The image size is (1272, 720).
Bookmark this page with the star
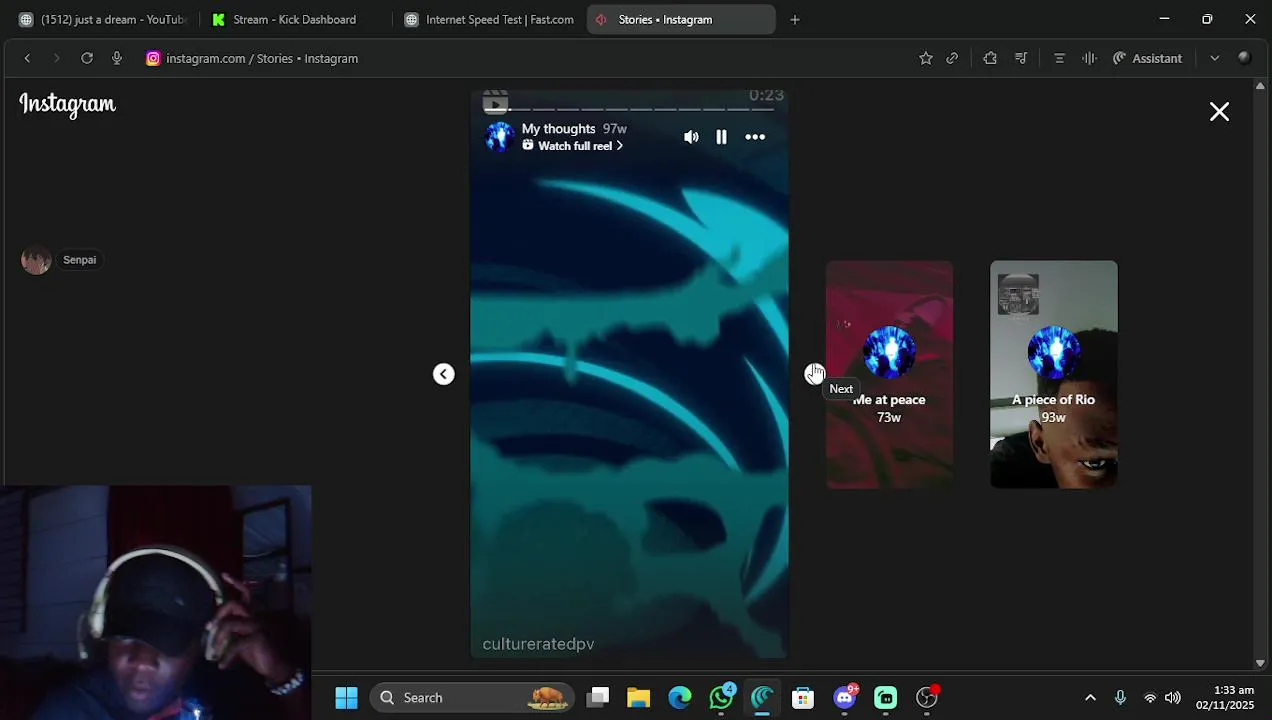[926, 58]
